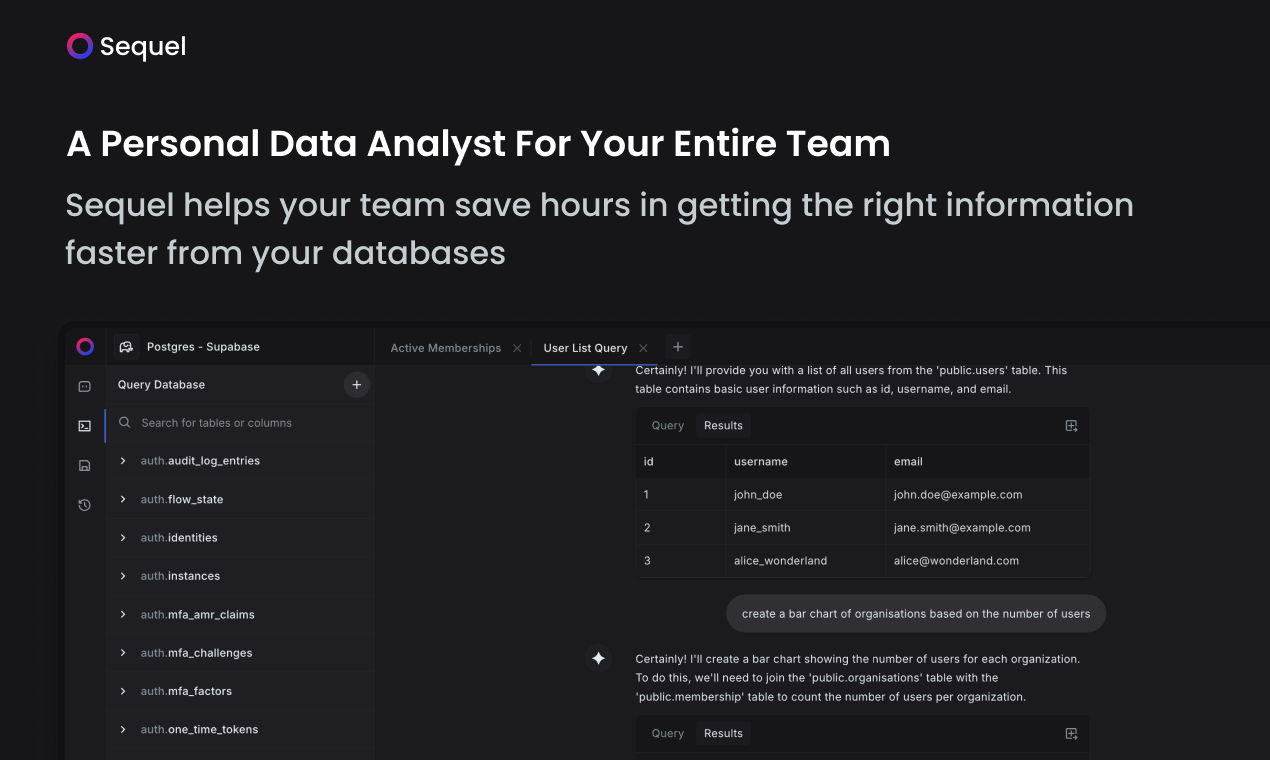1270x760 pixels.
Task: Open saved queries sidebar icon
Action: 85,465
